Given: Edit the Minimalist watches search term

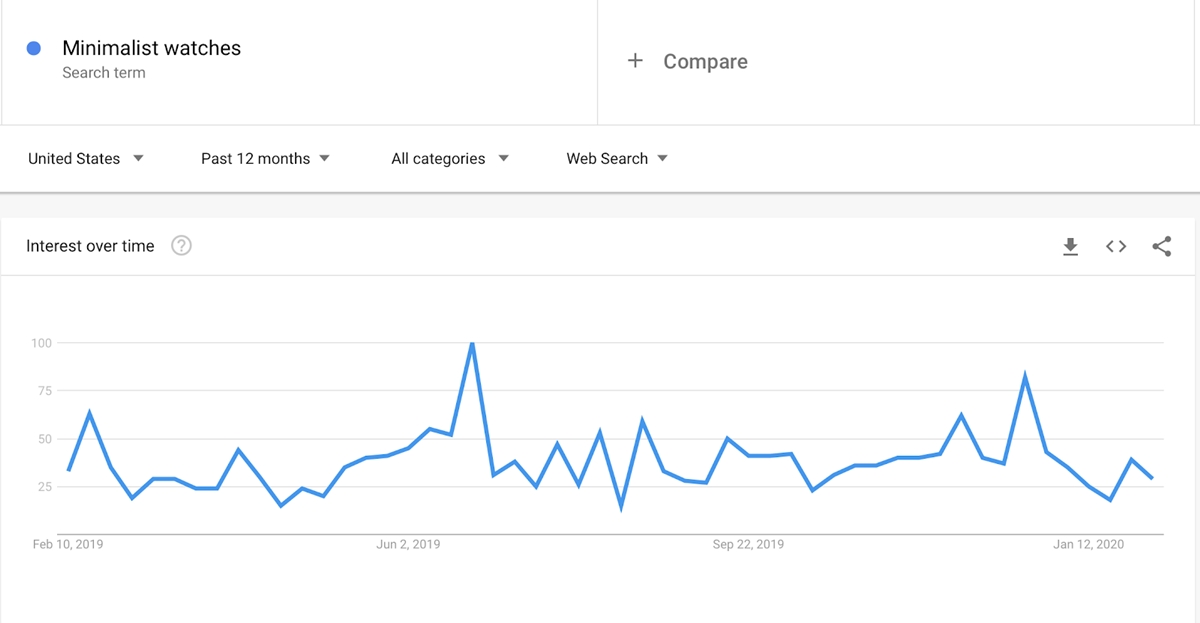Looking at the screenshot, I should 151,48.
